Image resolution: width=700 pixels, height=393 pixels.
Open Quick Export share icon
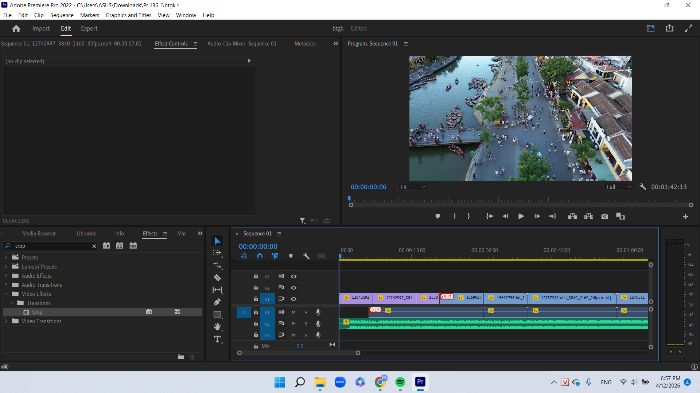670,28
